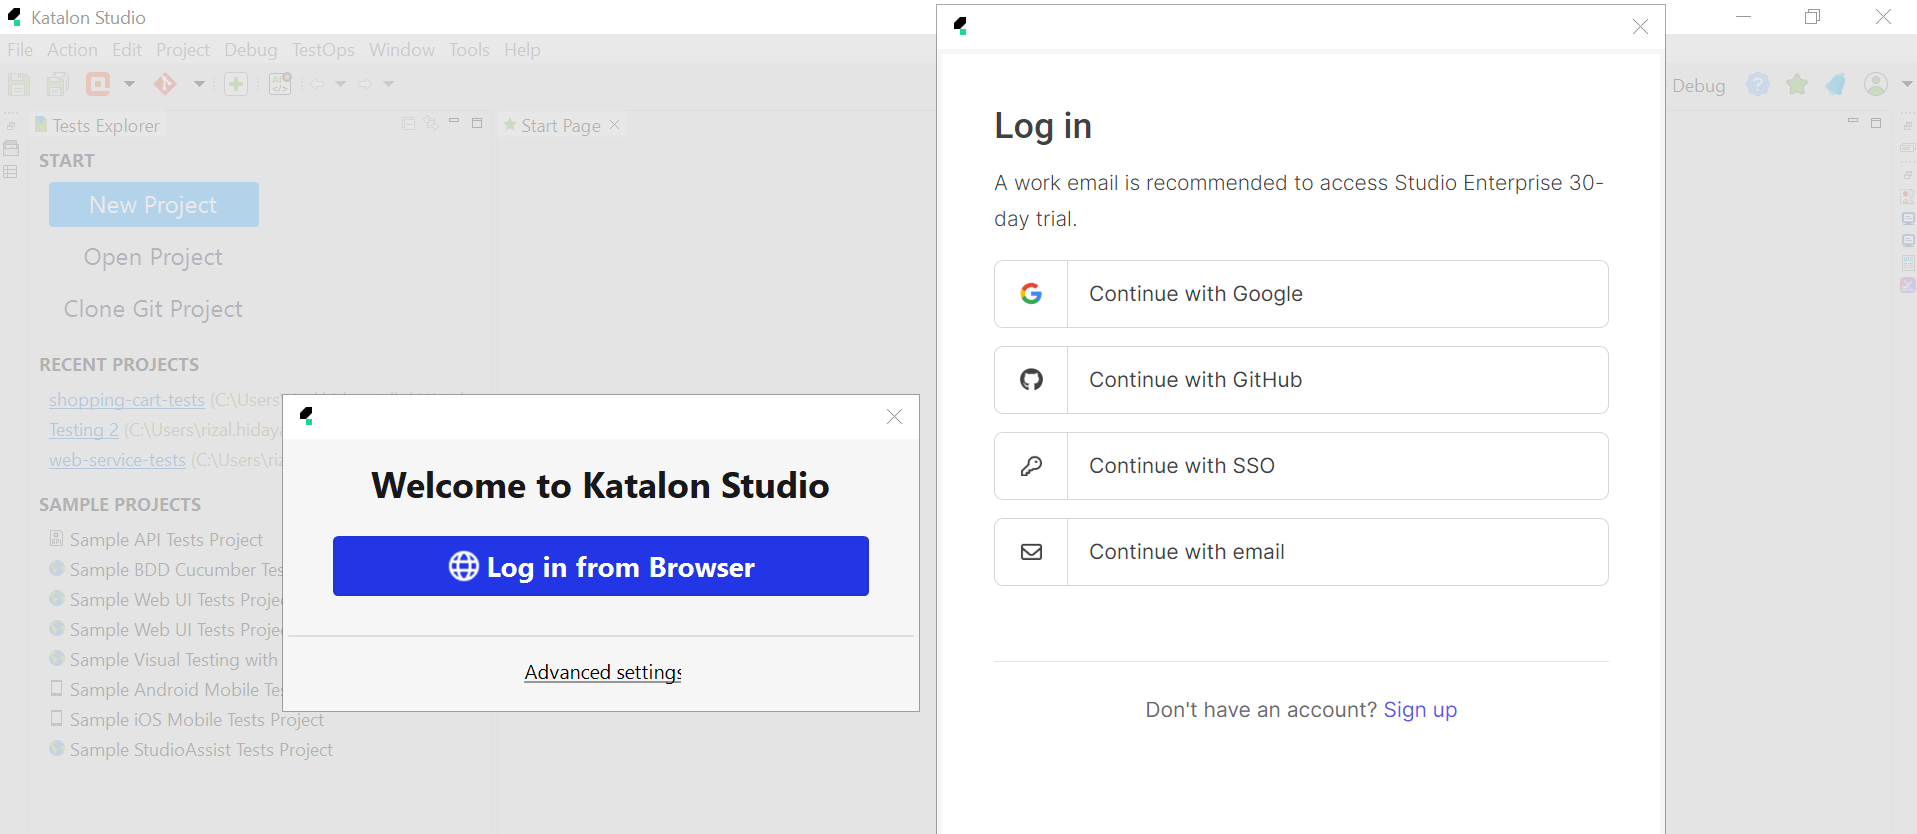
Task: Open the Action menu
Action: coord(72,50)
